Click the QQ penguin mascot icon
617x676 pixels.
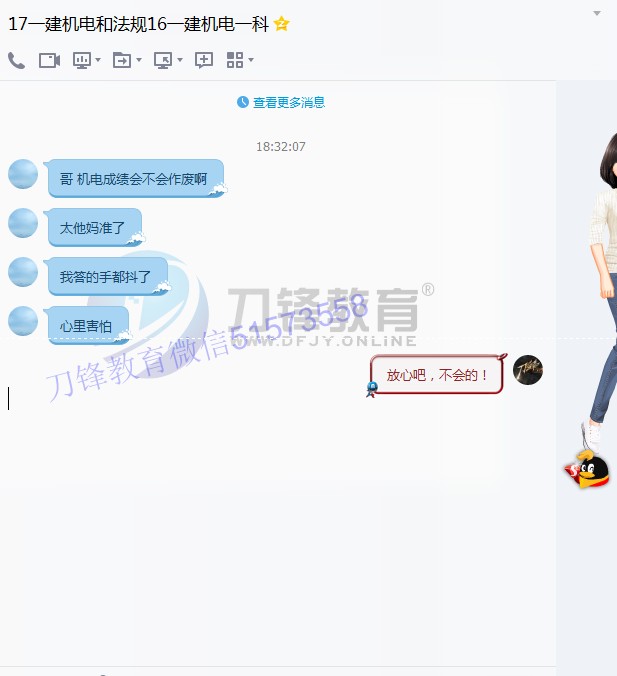[590, 470]
